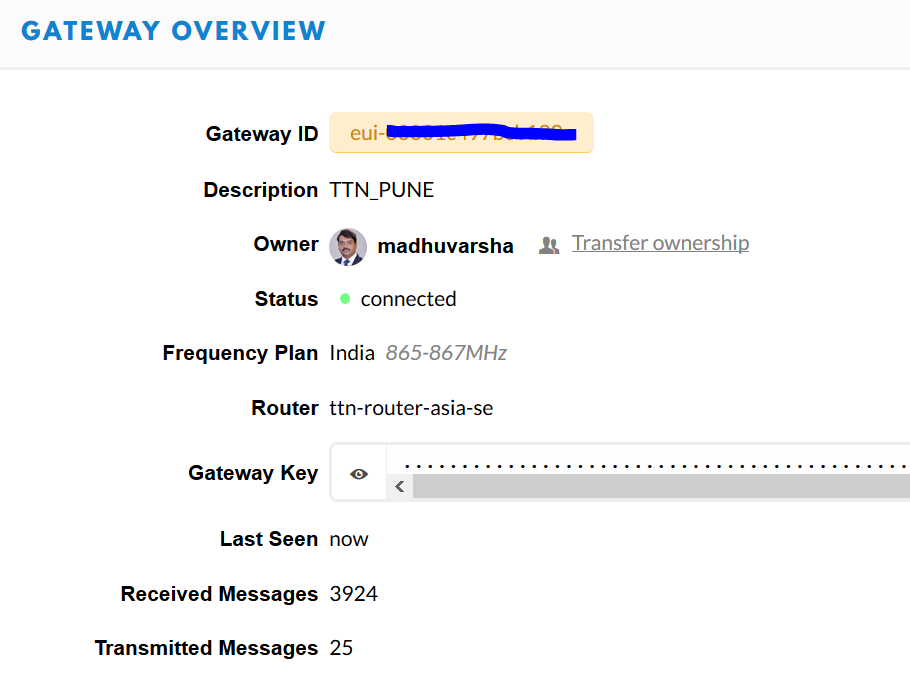Click the Last Seen value showing now
Image resolution: width=910 pixels, height=682 pixels.
349,538
